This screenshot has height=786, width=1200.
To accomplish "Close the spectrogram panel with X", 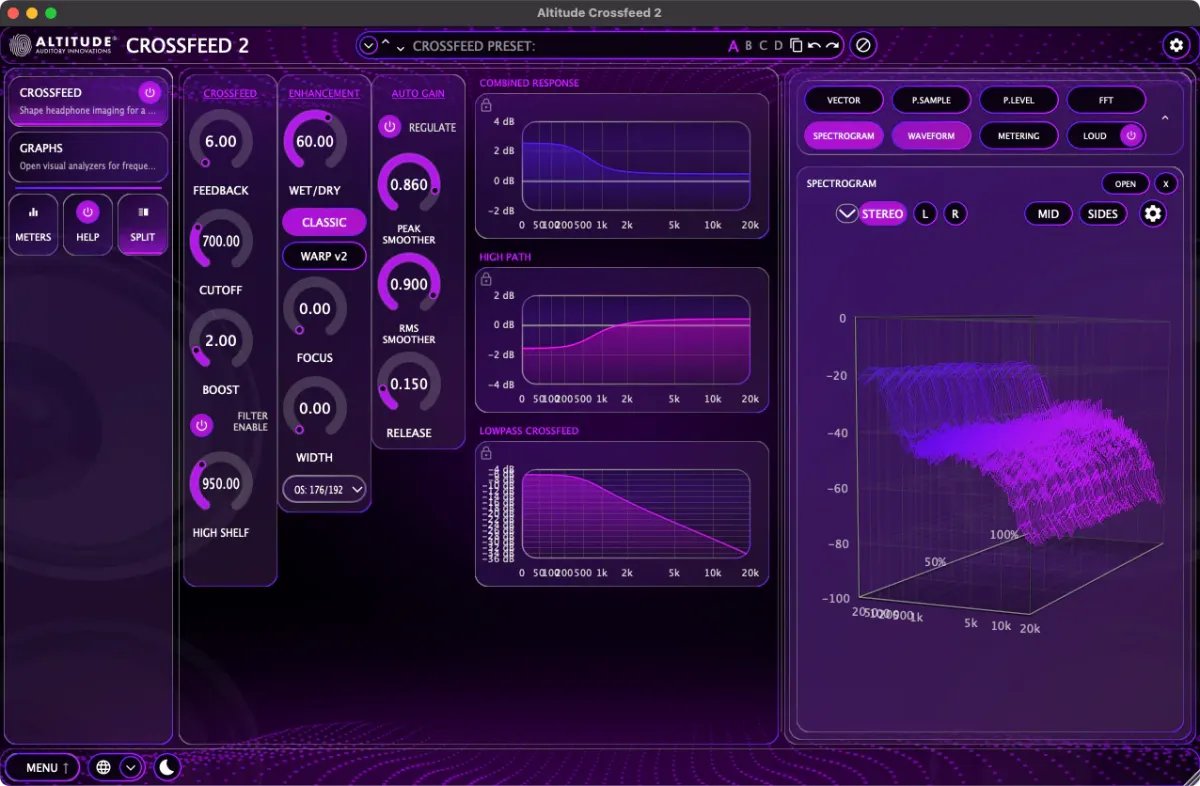I will (x=1165, y=184).
